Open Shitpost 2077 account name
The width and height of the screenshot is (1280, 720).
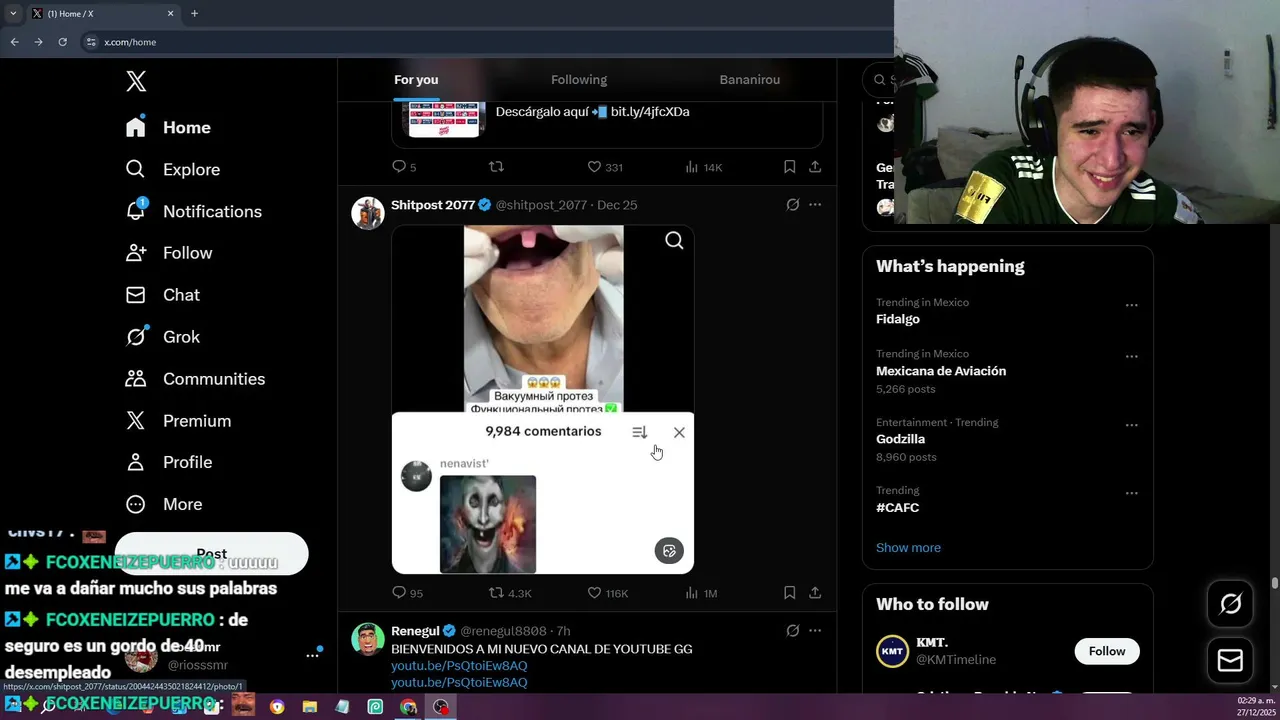click(x=433, y=205)
